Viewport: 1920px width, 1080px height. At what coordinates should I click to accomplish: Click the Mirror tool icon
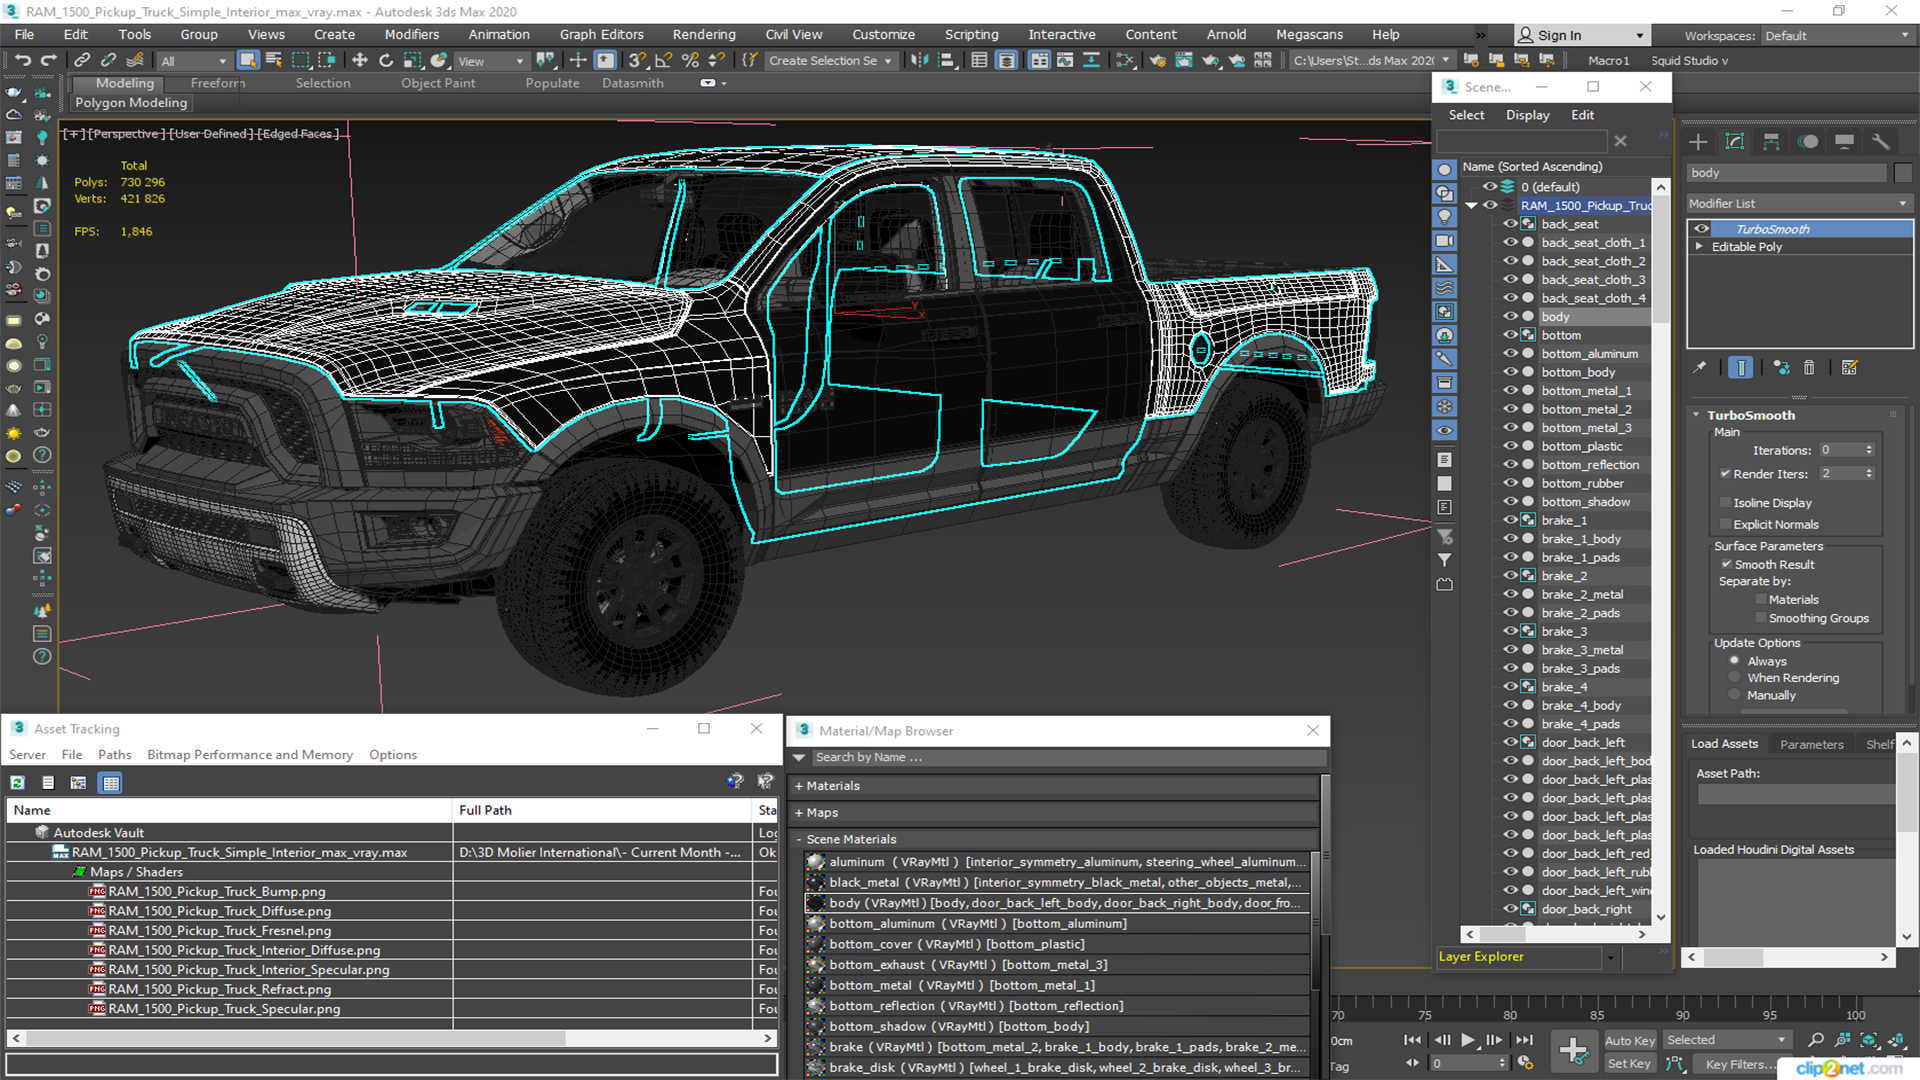tap(919, 60)
